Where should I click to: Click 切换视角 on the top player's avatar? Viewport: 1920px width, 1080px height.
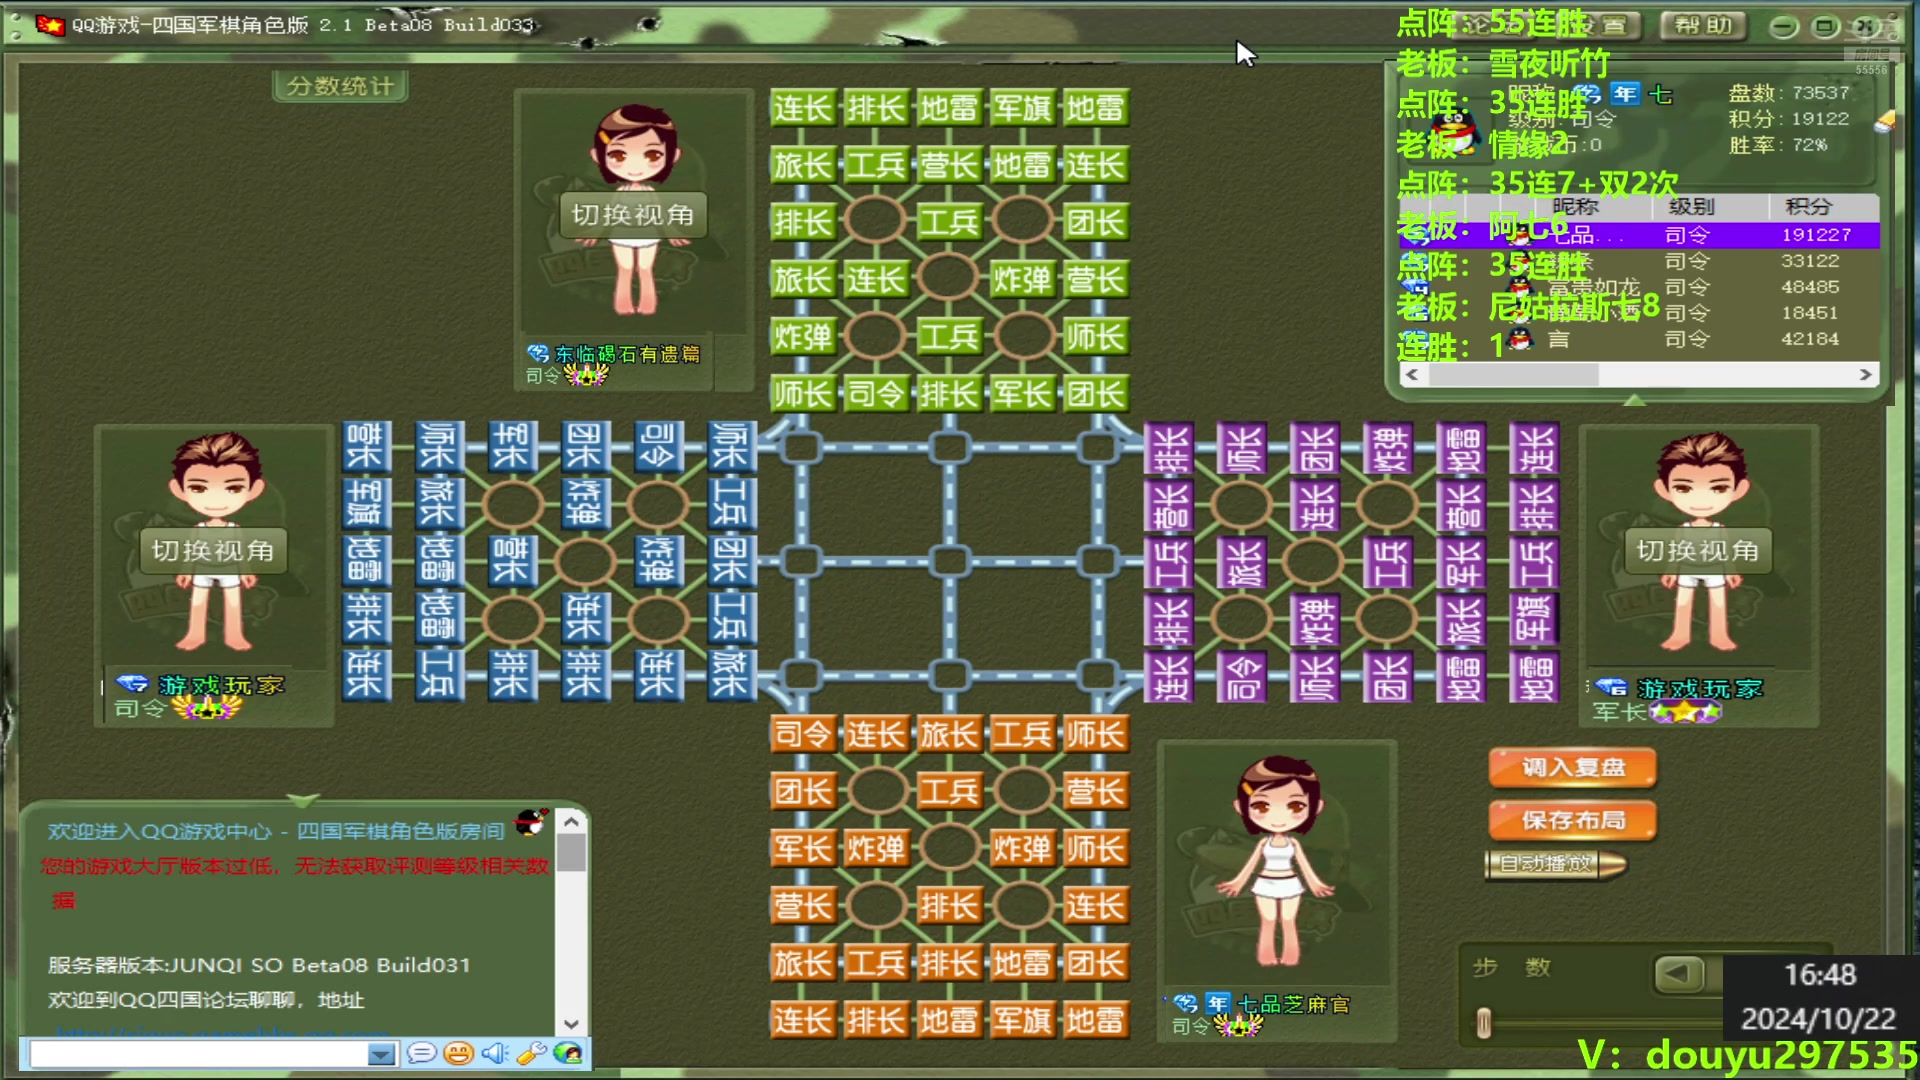(632, 215)
